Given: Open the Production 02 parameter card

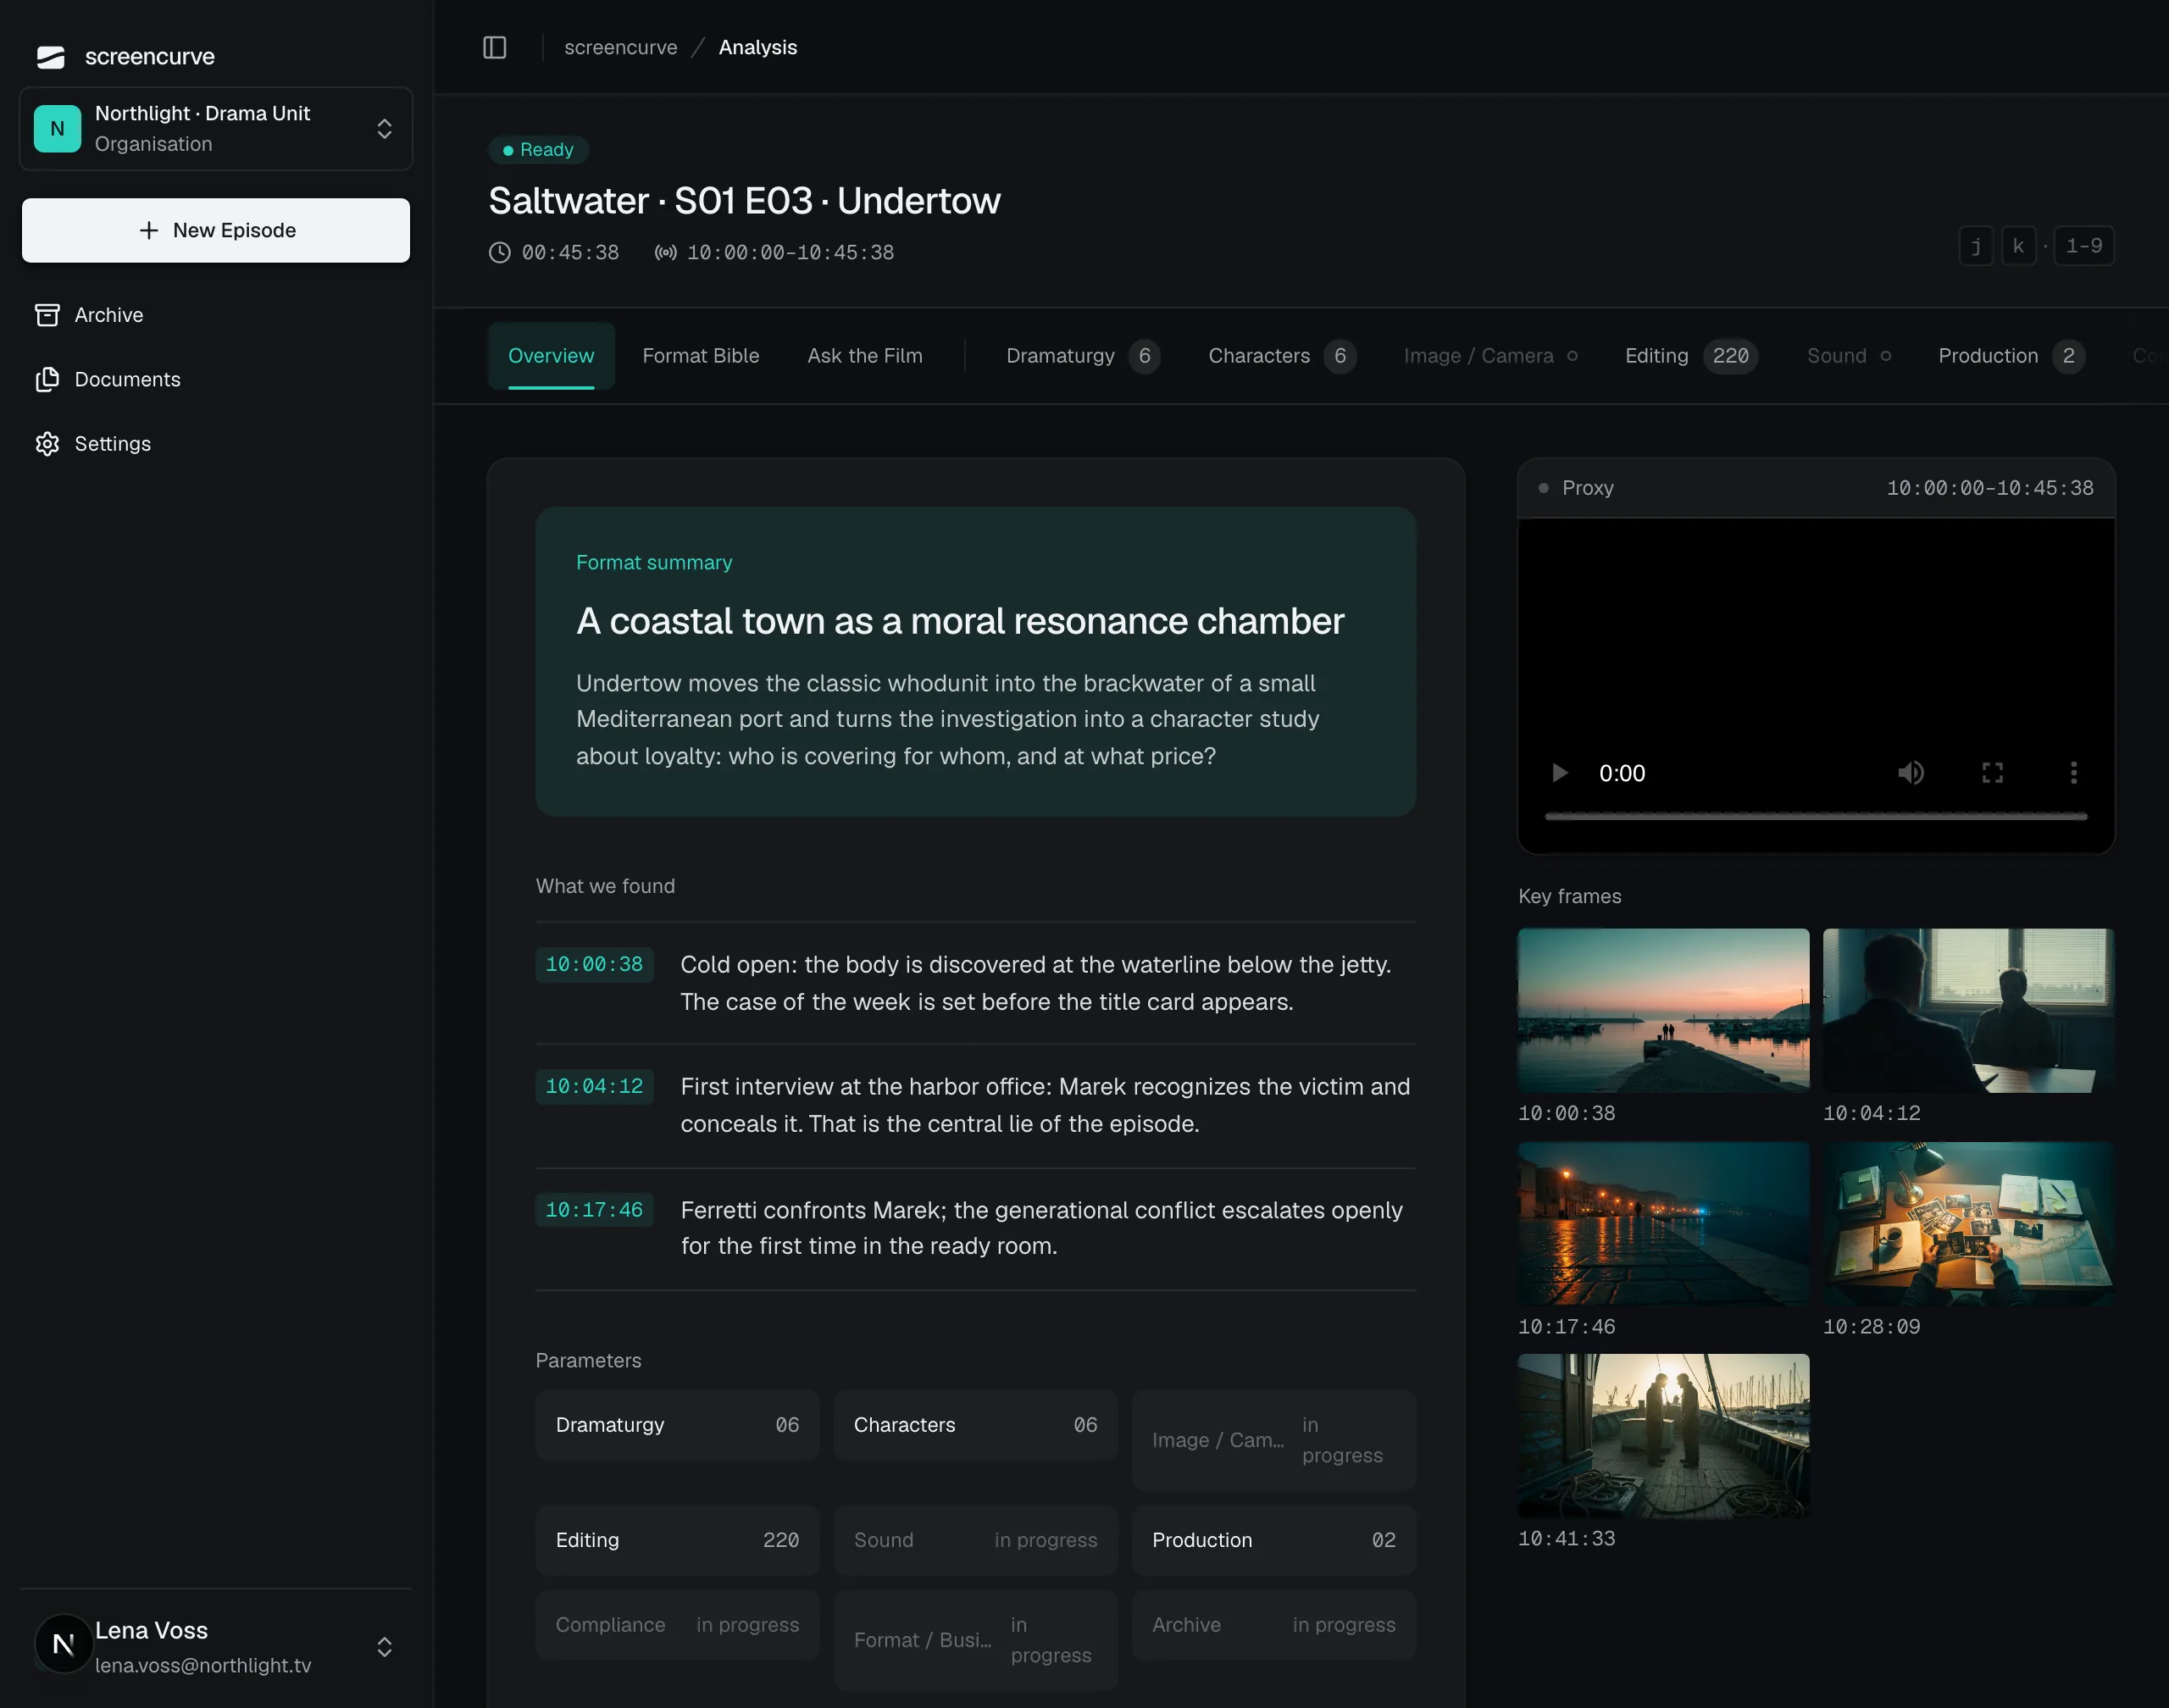Looking at the screenshot, I should click(1273, 1540).
